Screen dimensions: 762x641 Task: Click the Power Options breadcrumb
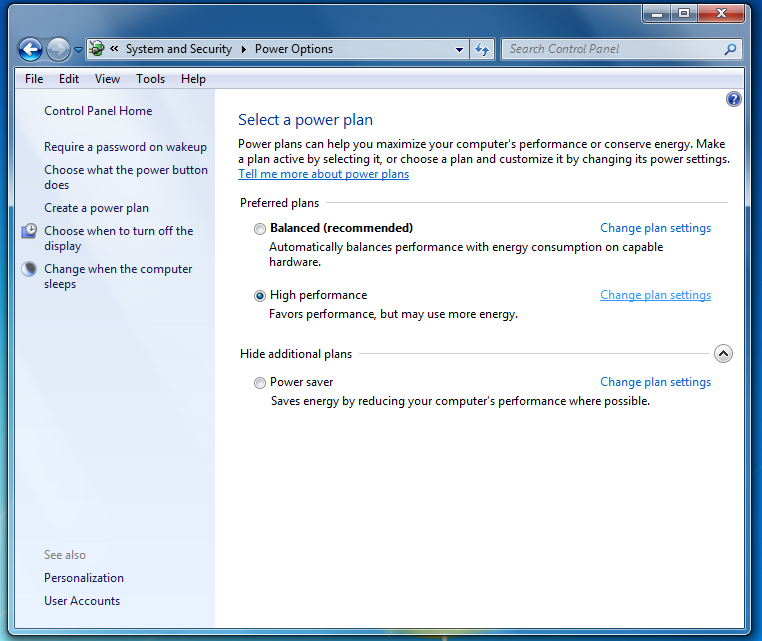(294, 49)
